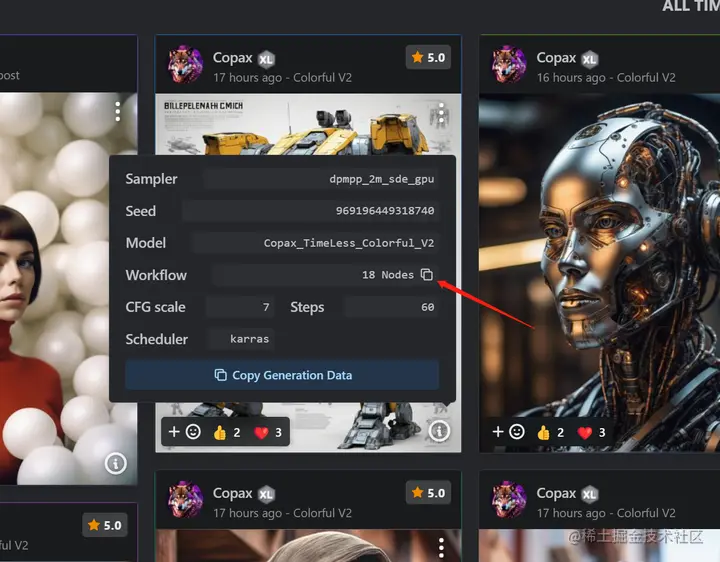Open three-dot menu on bottom middle image
The height and width of the screenshot is (562, 720).
click(x=441, y=548)
